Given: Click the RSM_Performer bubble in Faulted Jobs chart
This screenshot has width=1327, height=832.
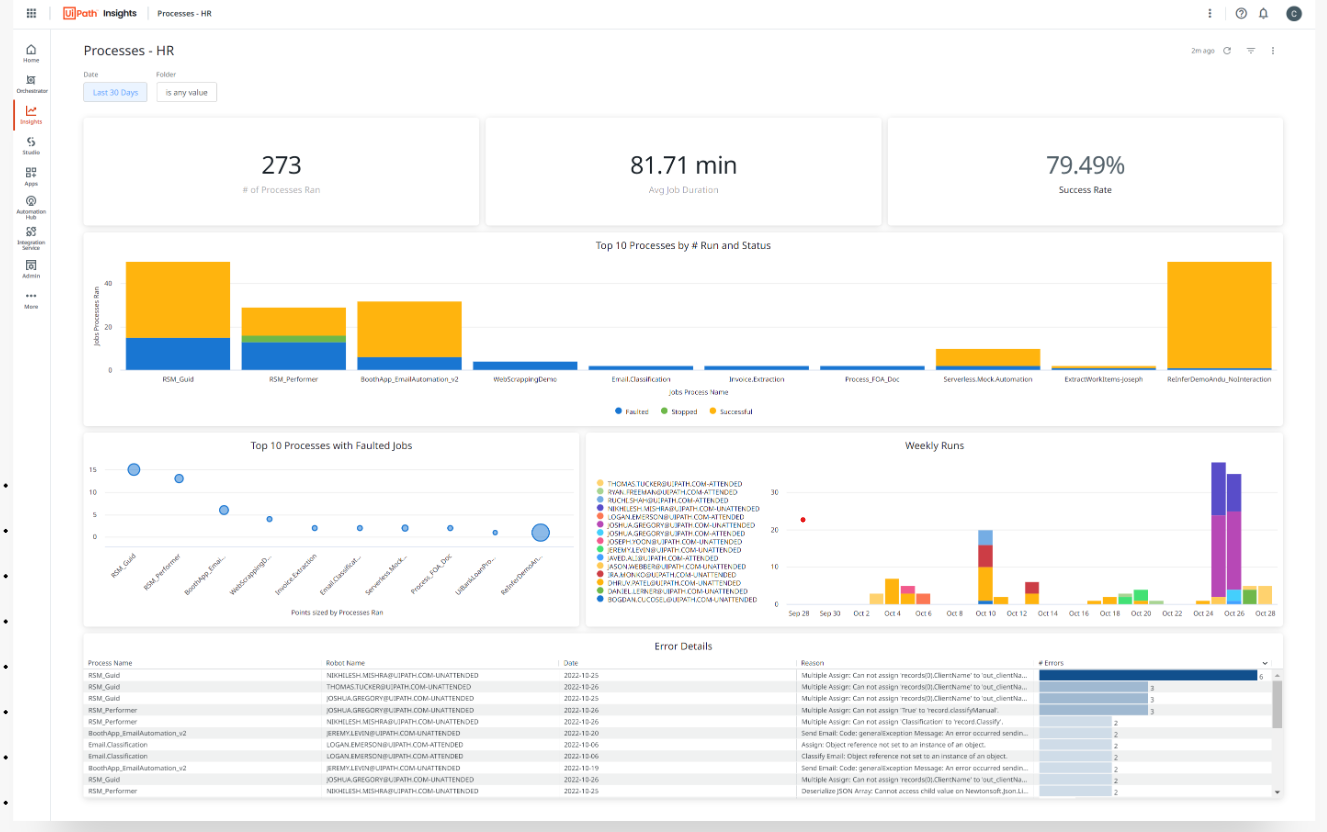Looking at the screenshot, I should coord(179,479).
